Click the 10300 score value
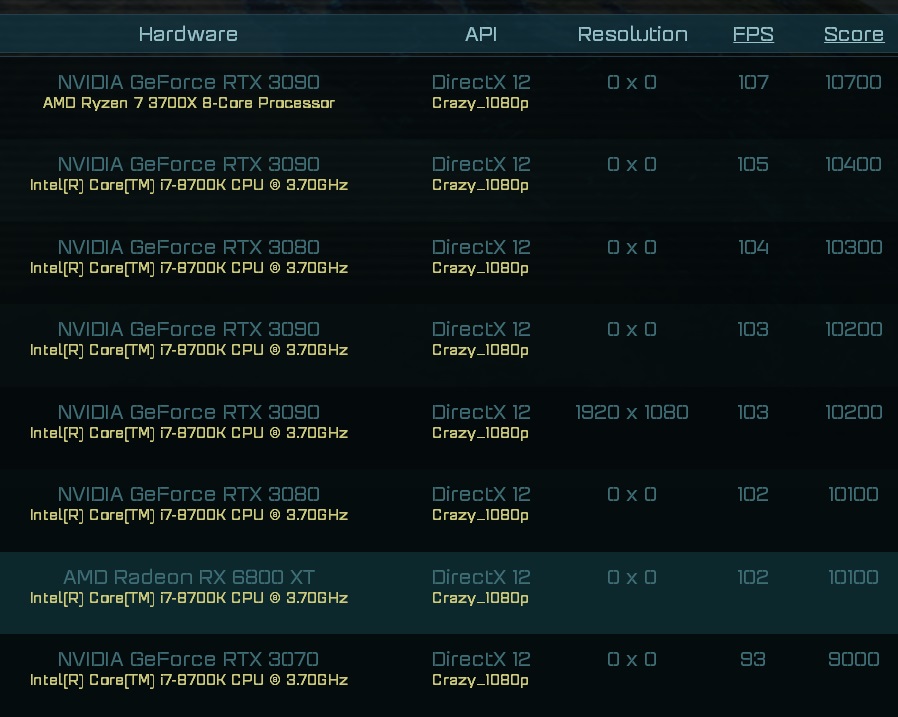Image resolution: width=898 pixels, height=717 pixels. [853, 247]
